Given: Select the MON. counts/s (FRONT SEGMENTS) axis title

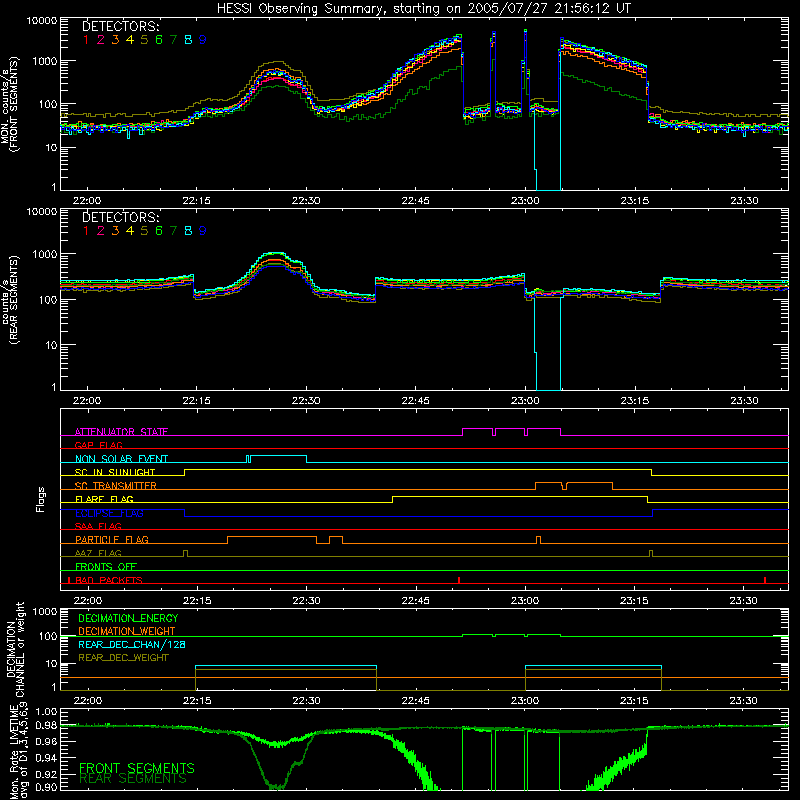Looking at the screenshot, I should 10,104.
